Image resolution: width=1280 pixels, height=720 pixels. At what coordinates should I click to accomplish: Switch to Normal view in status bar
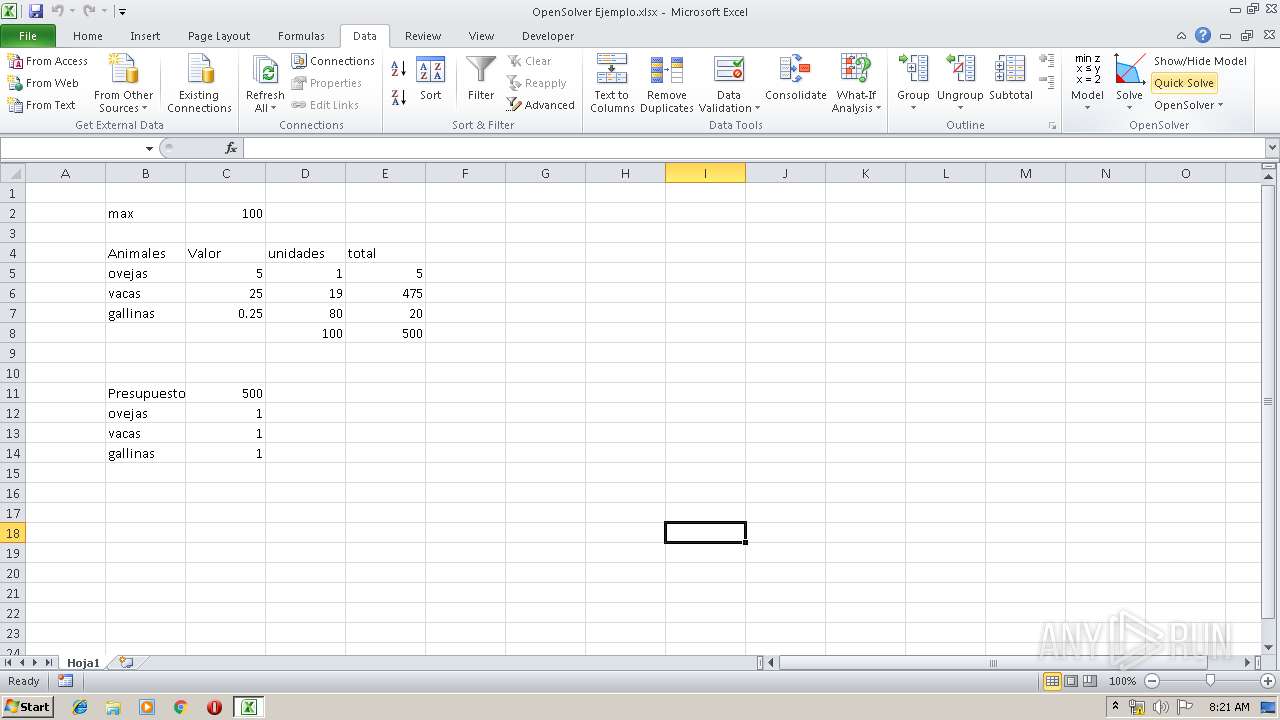point(1052,681)
